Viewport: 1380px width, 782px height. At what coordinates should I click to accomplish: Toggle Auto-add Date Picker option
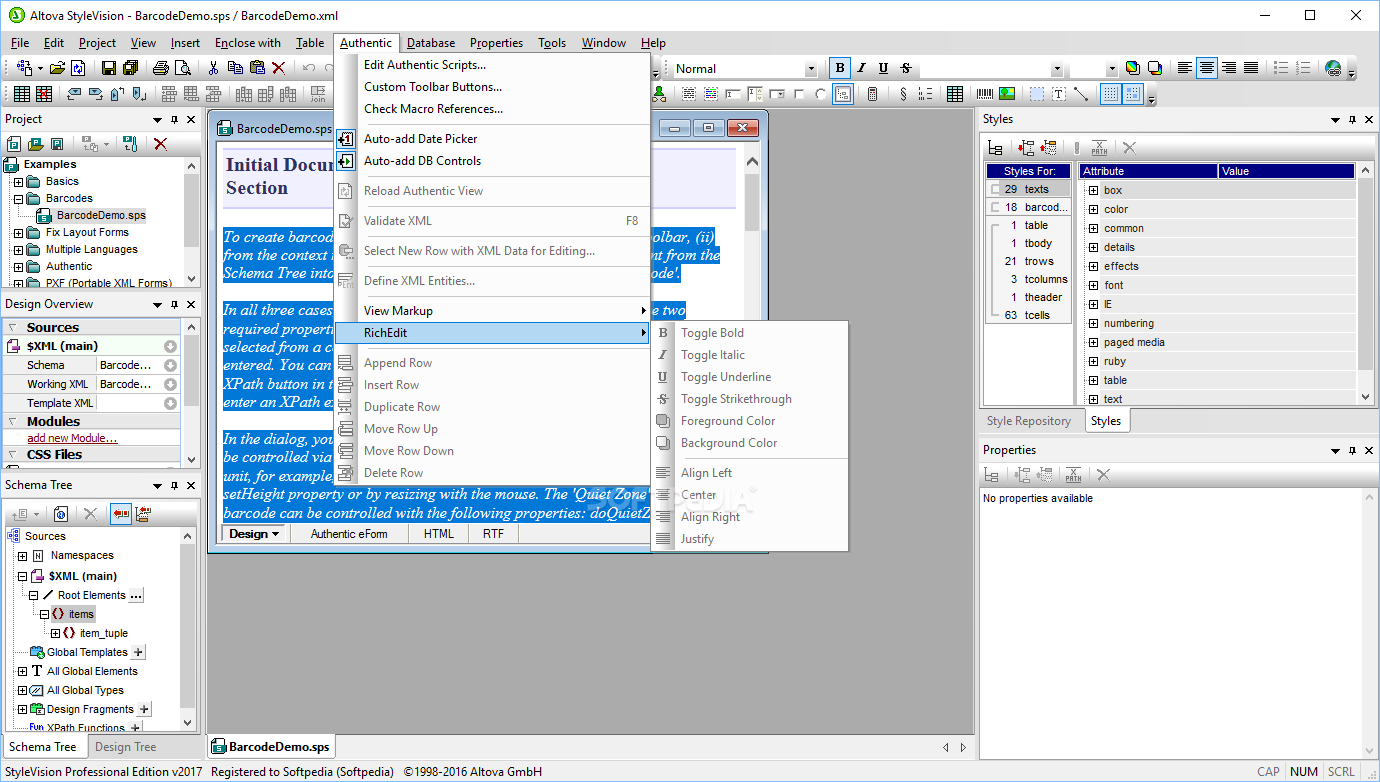(420, 139)
